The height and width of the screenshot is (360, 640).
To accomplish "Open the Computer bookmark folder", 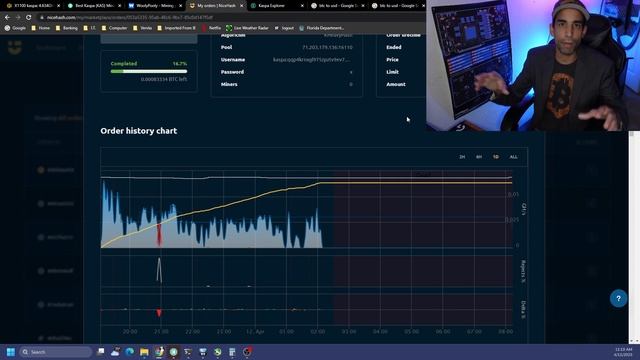I will click(x=114, y=28).
